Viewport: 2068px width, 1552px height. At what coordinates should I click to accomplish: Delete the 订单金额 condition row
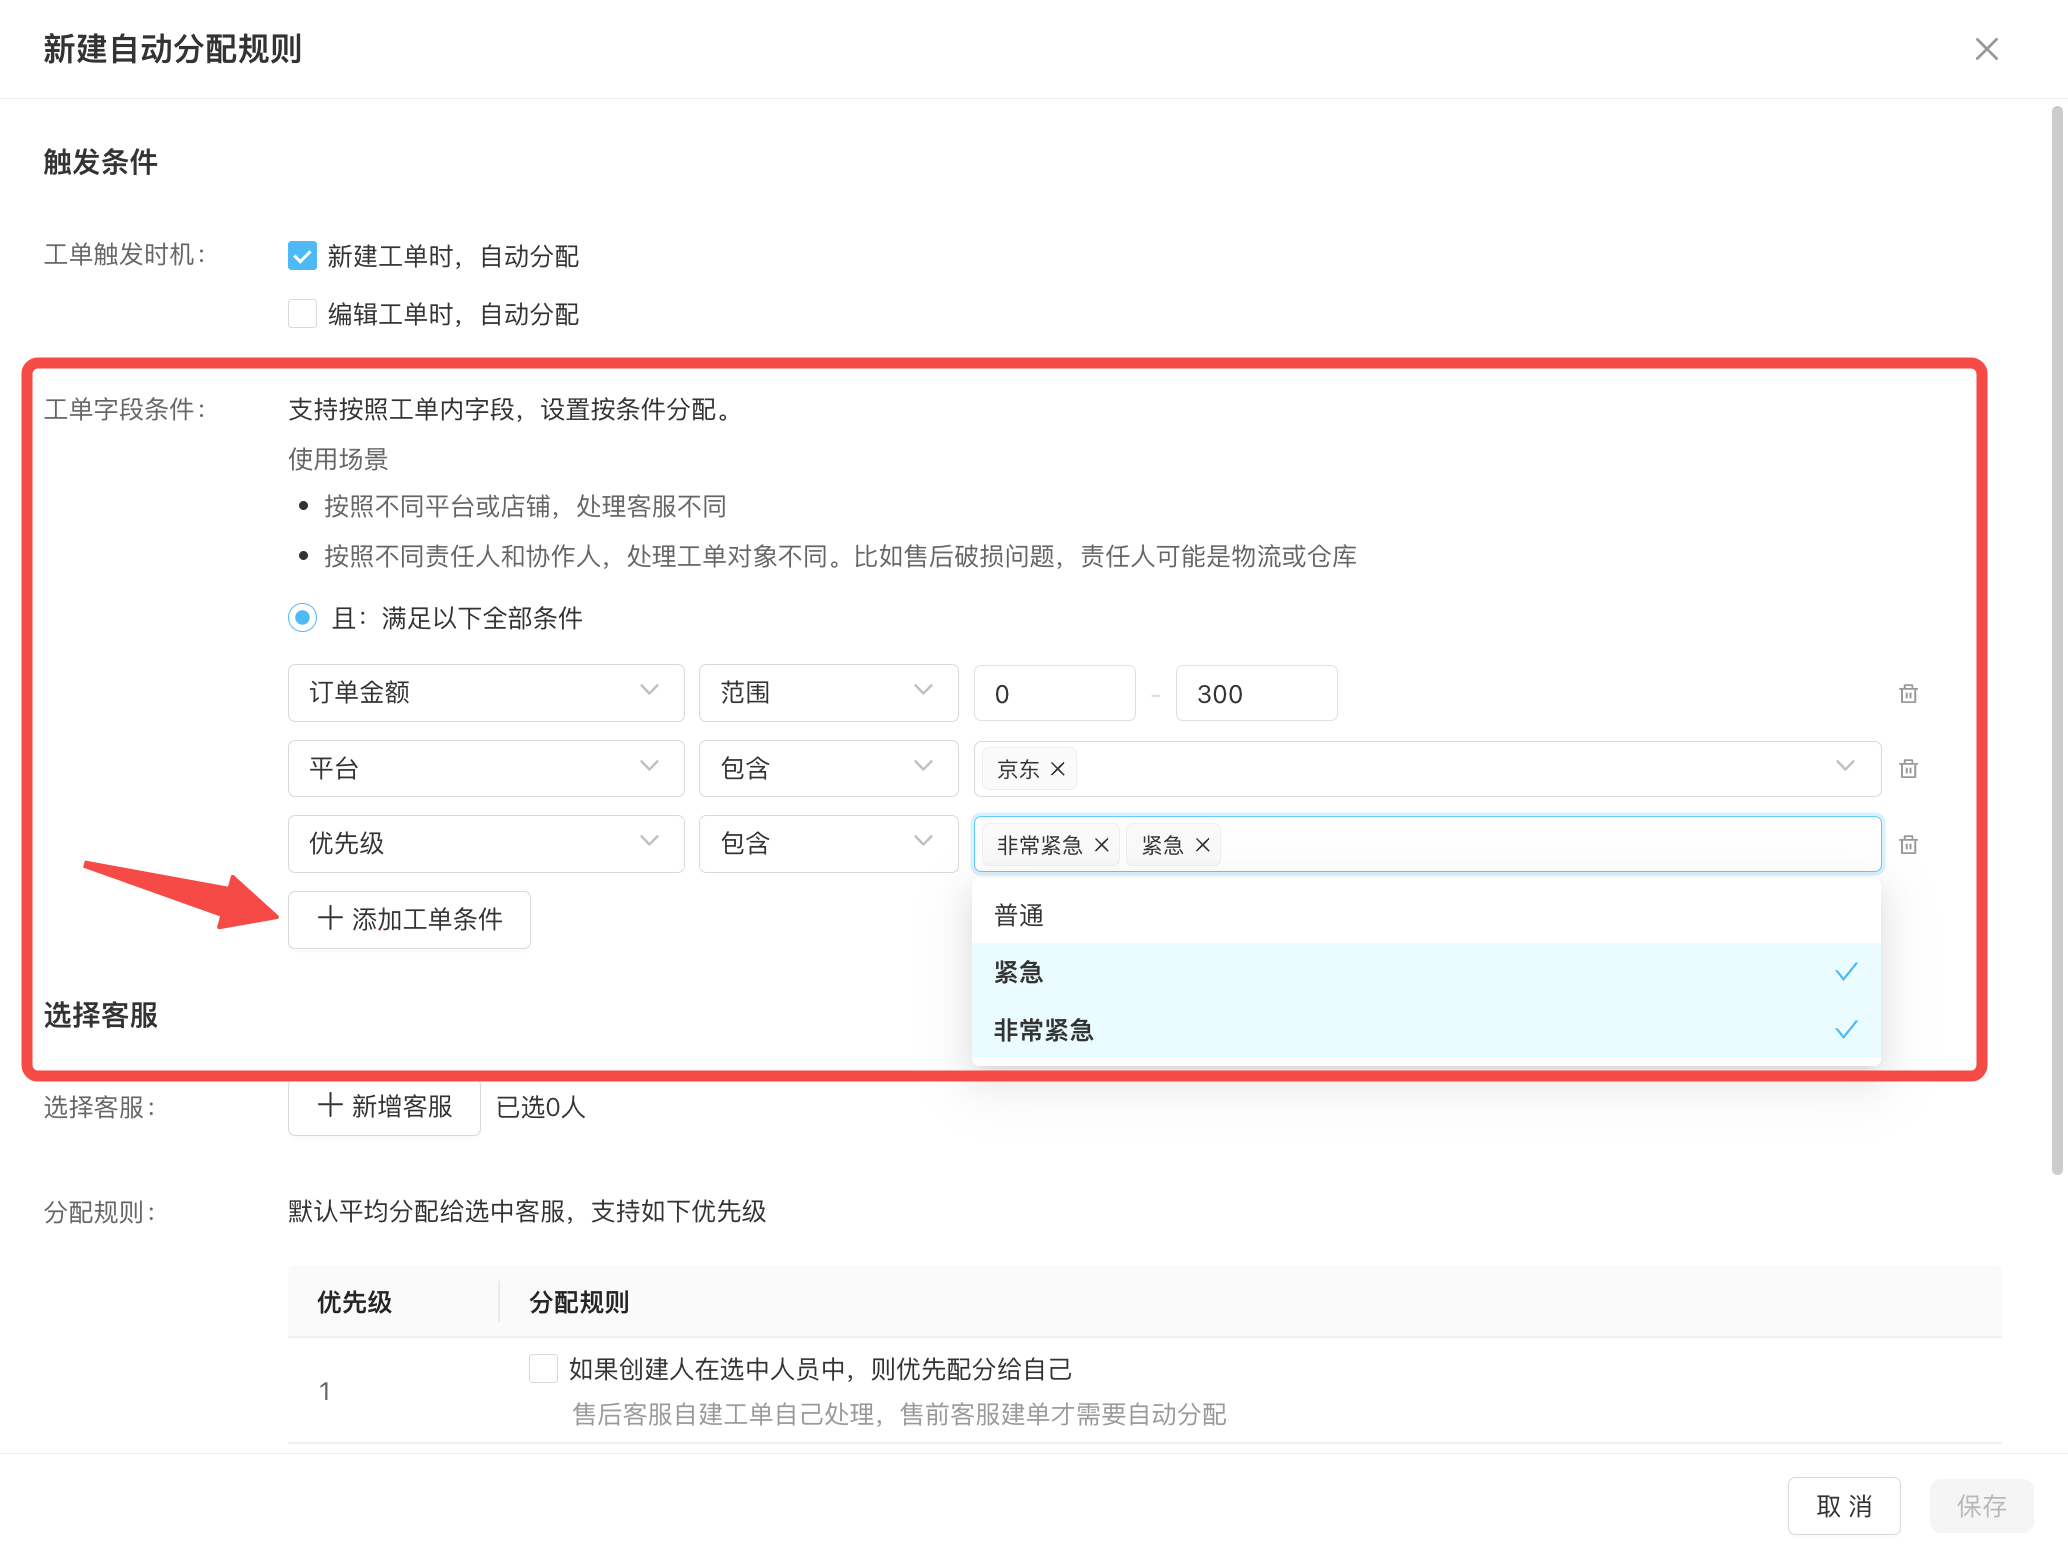pyautogui.click(x=1908, y=693)
